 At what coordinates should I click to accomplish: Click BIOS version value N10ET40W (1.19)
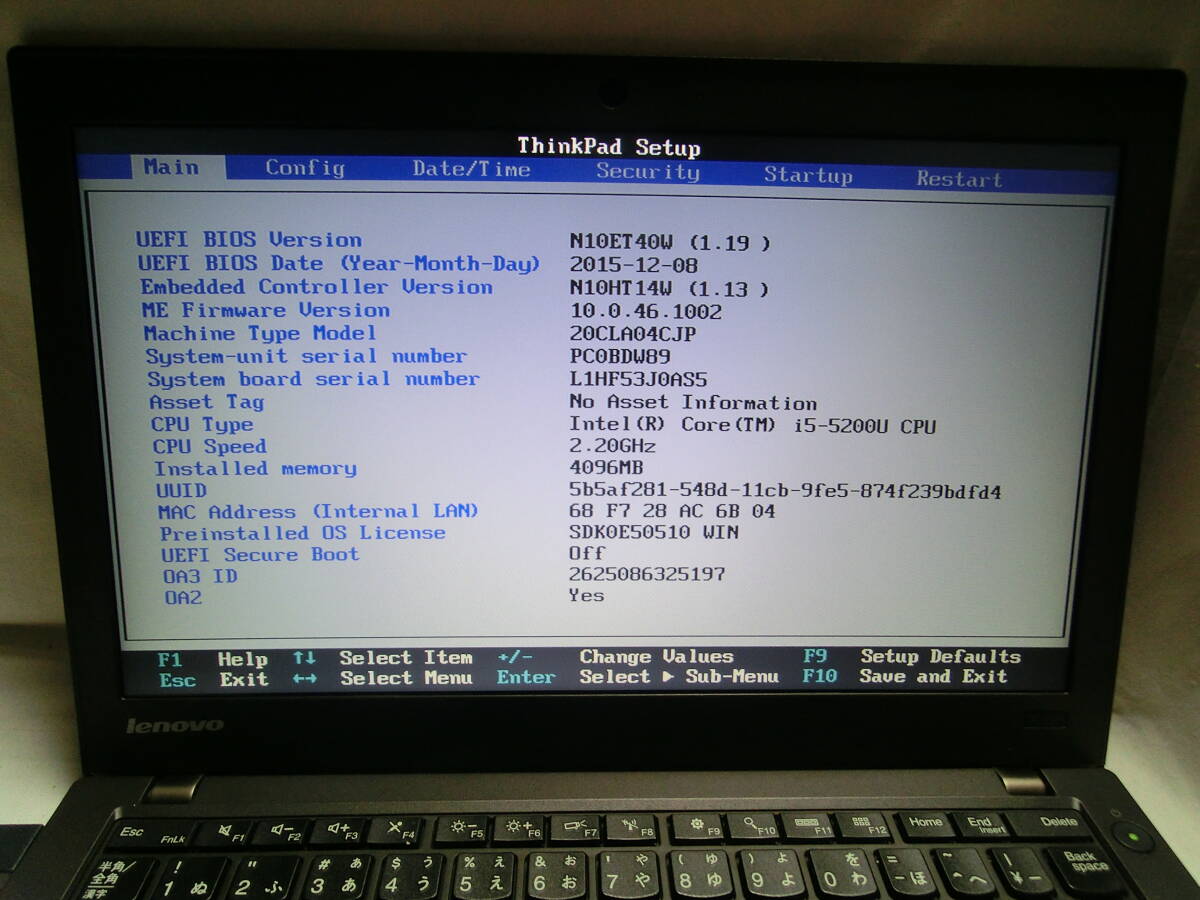(670, 242)
